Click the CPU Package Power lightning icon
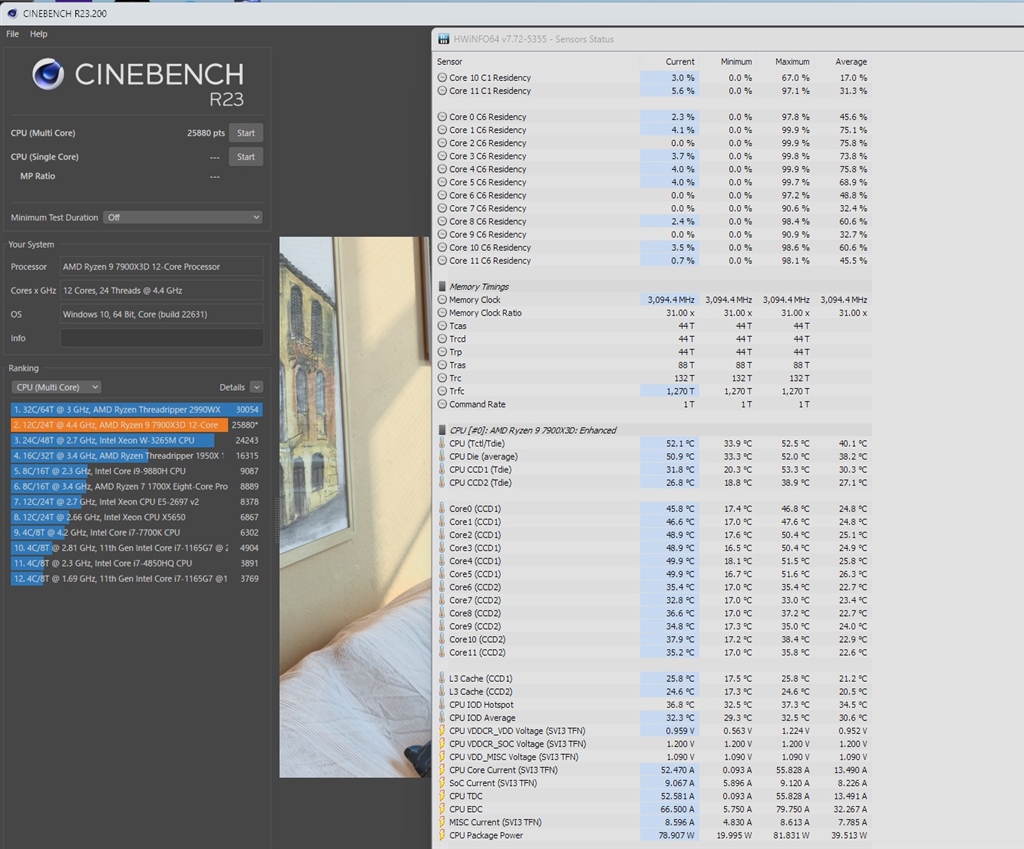This screenshot has width=1024, height=849. [x=442, y=835]
